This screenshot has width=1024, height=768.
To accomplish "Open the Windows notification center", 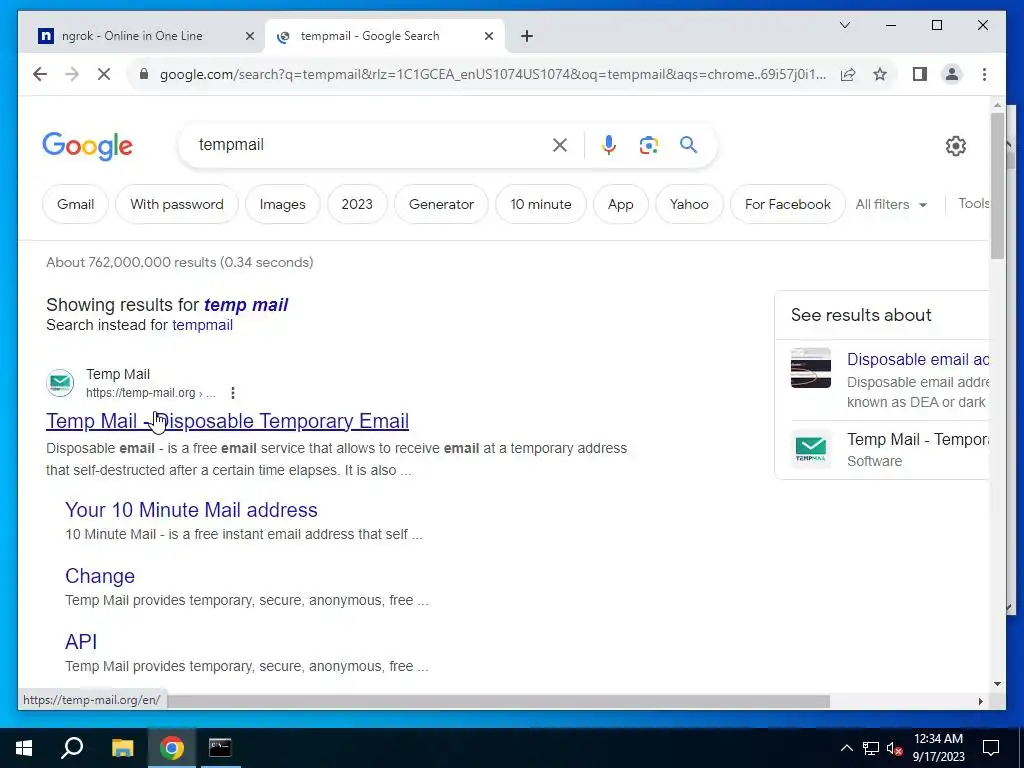I will [x=991, y=748].
